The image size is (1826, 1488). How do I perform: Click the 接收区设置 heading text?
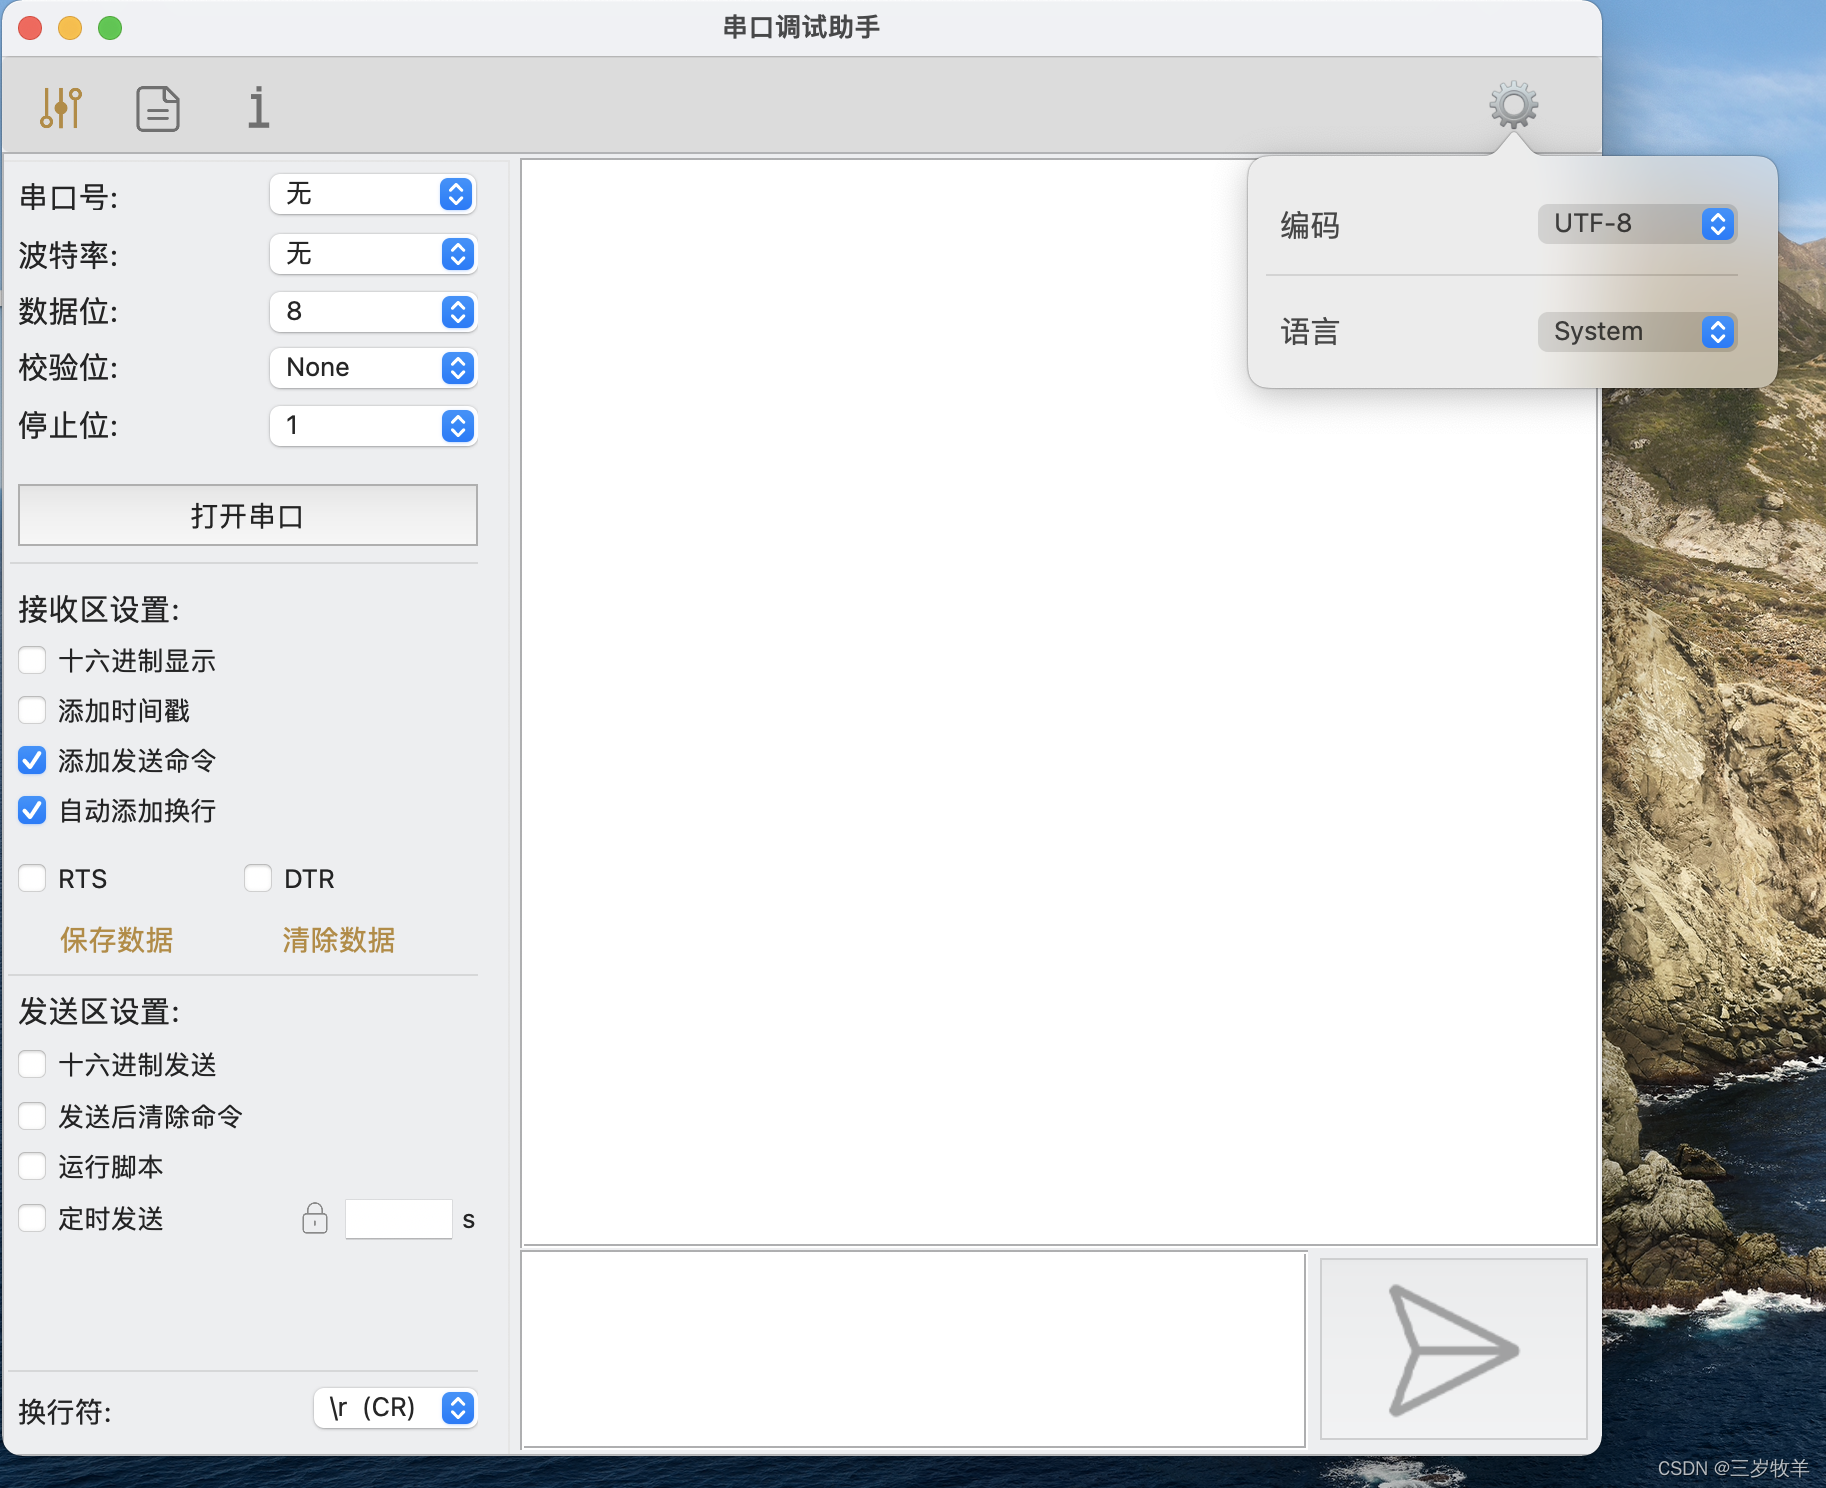99,609
